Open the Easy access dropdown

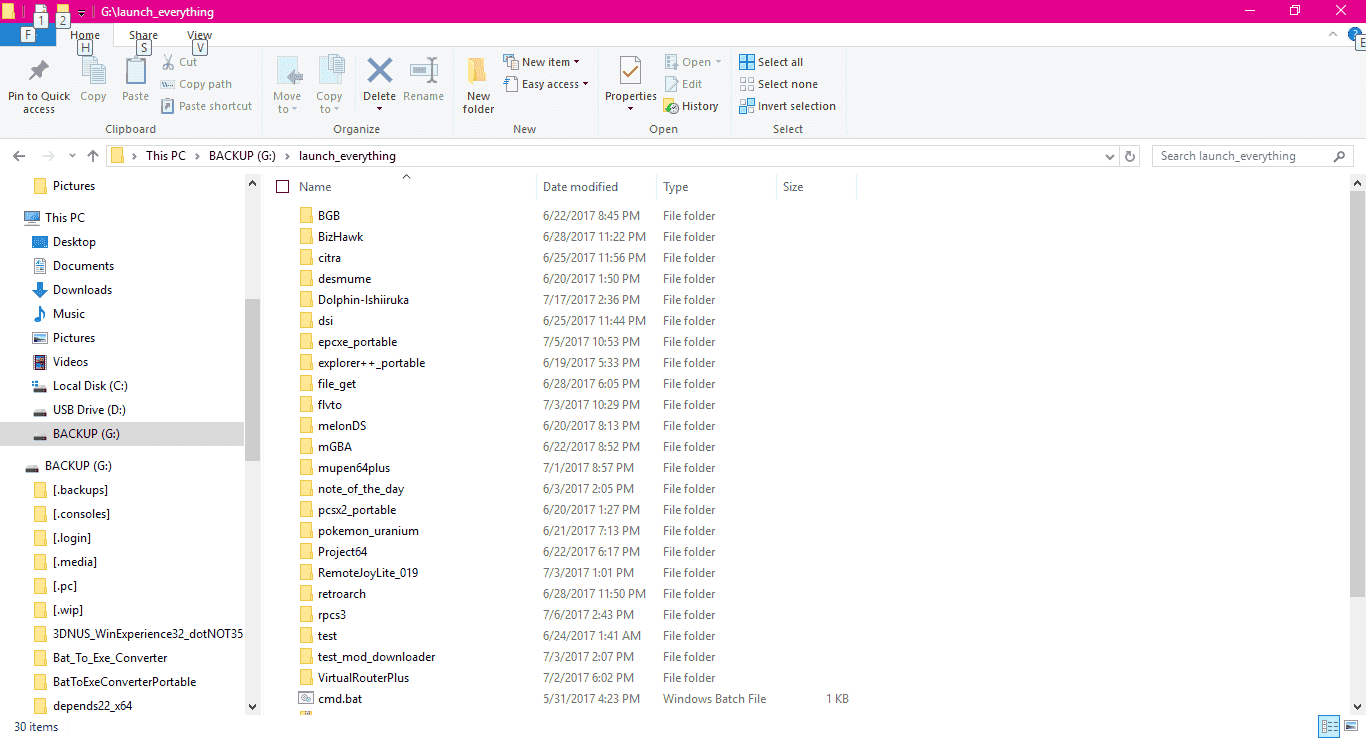(x=545, y=84)
